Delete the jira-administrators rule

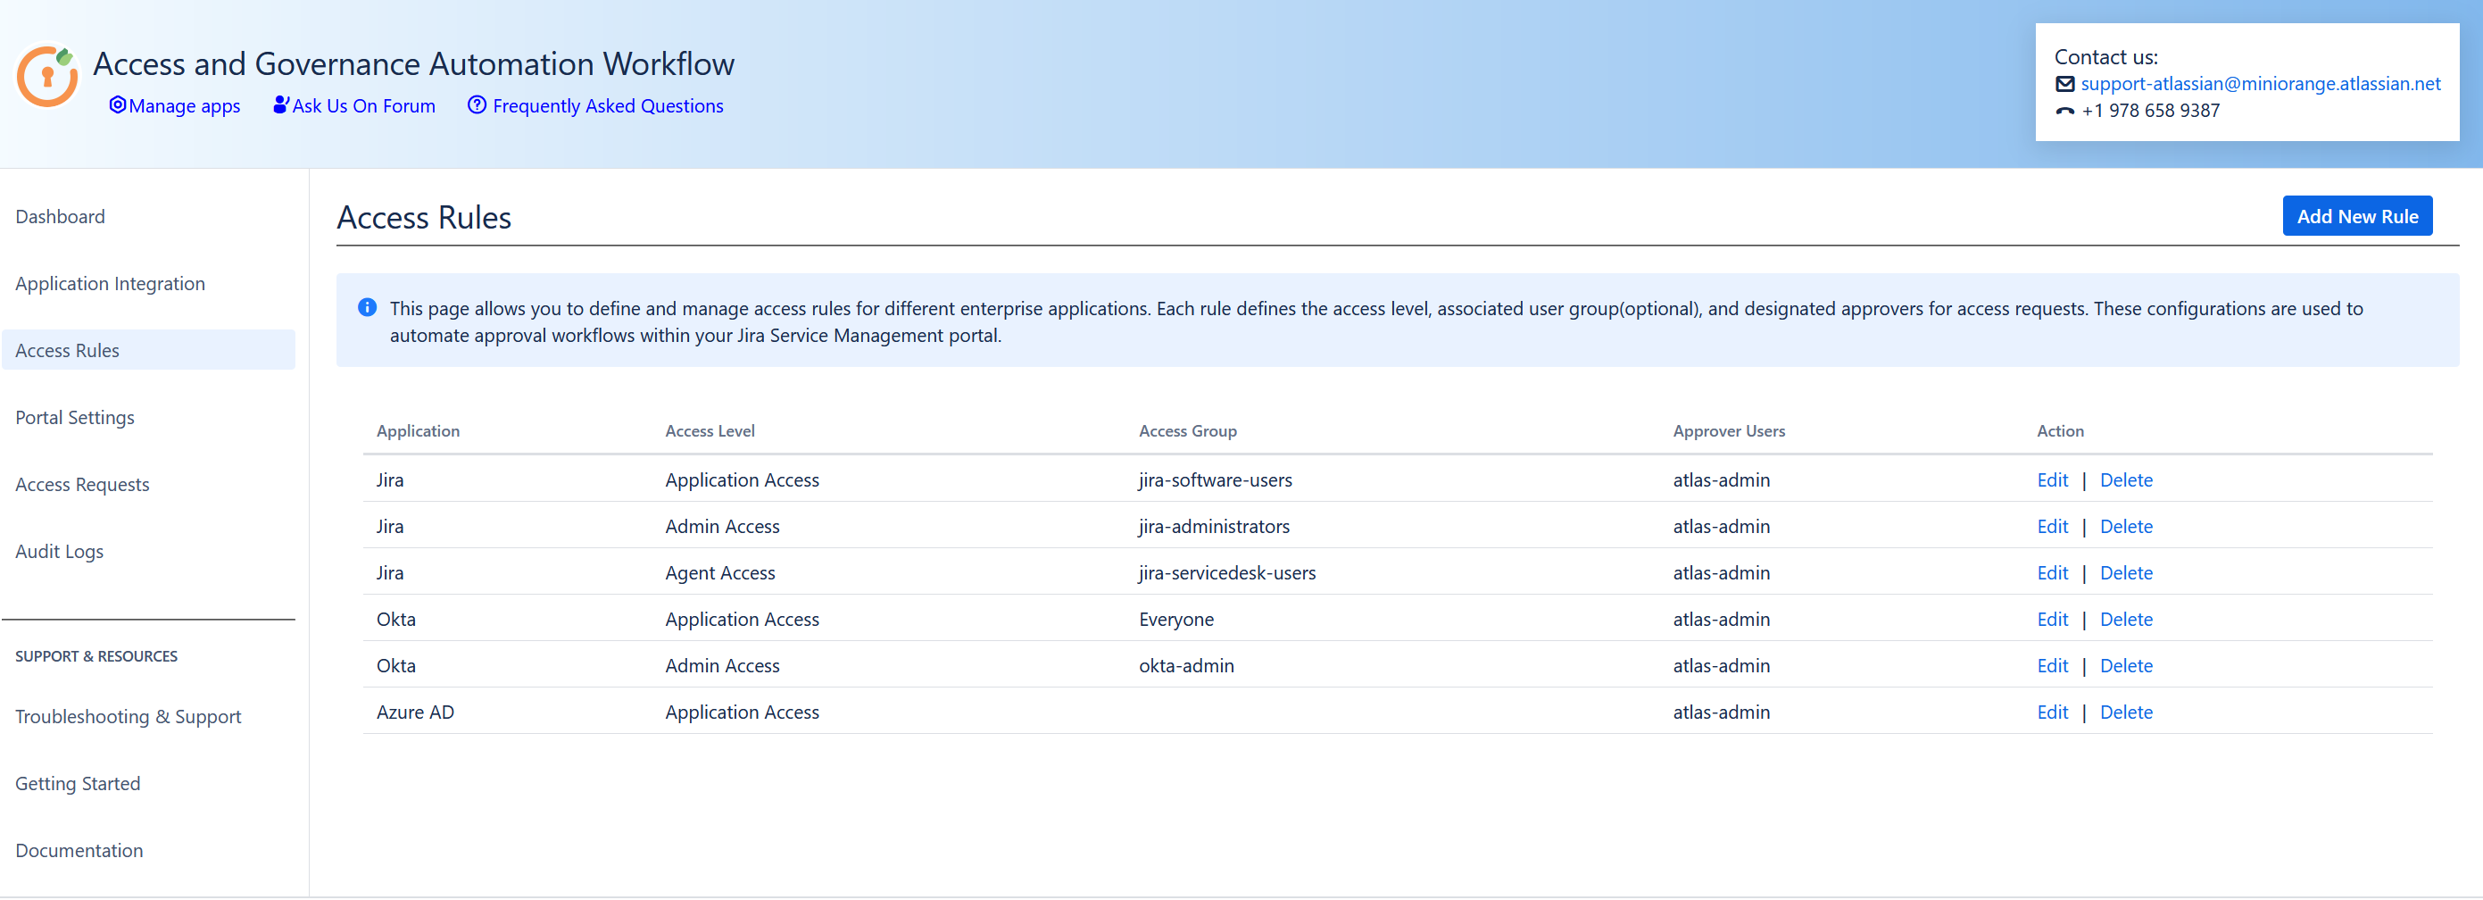(x=2126, y=526)
